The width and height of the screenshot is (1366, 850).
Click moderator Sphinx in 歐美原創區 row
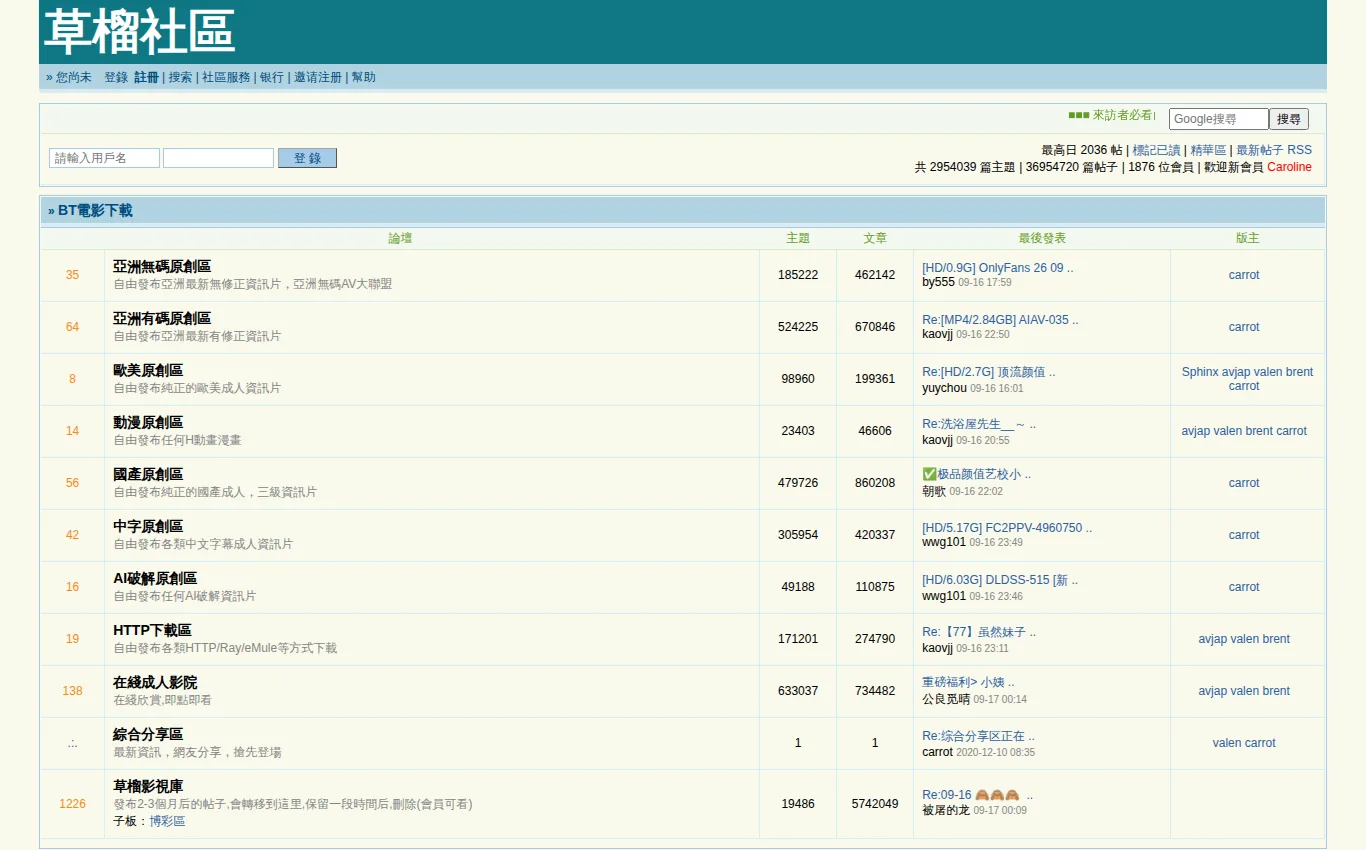click(1200, 372)
